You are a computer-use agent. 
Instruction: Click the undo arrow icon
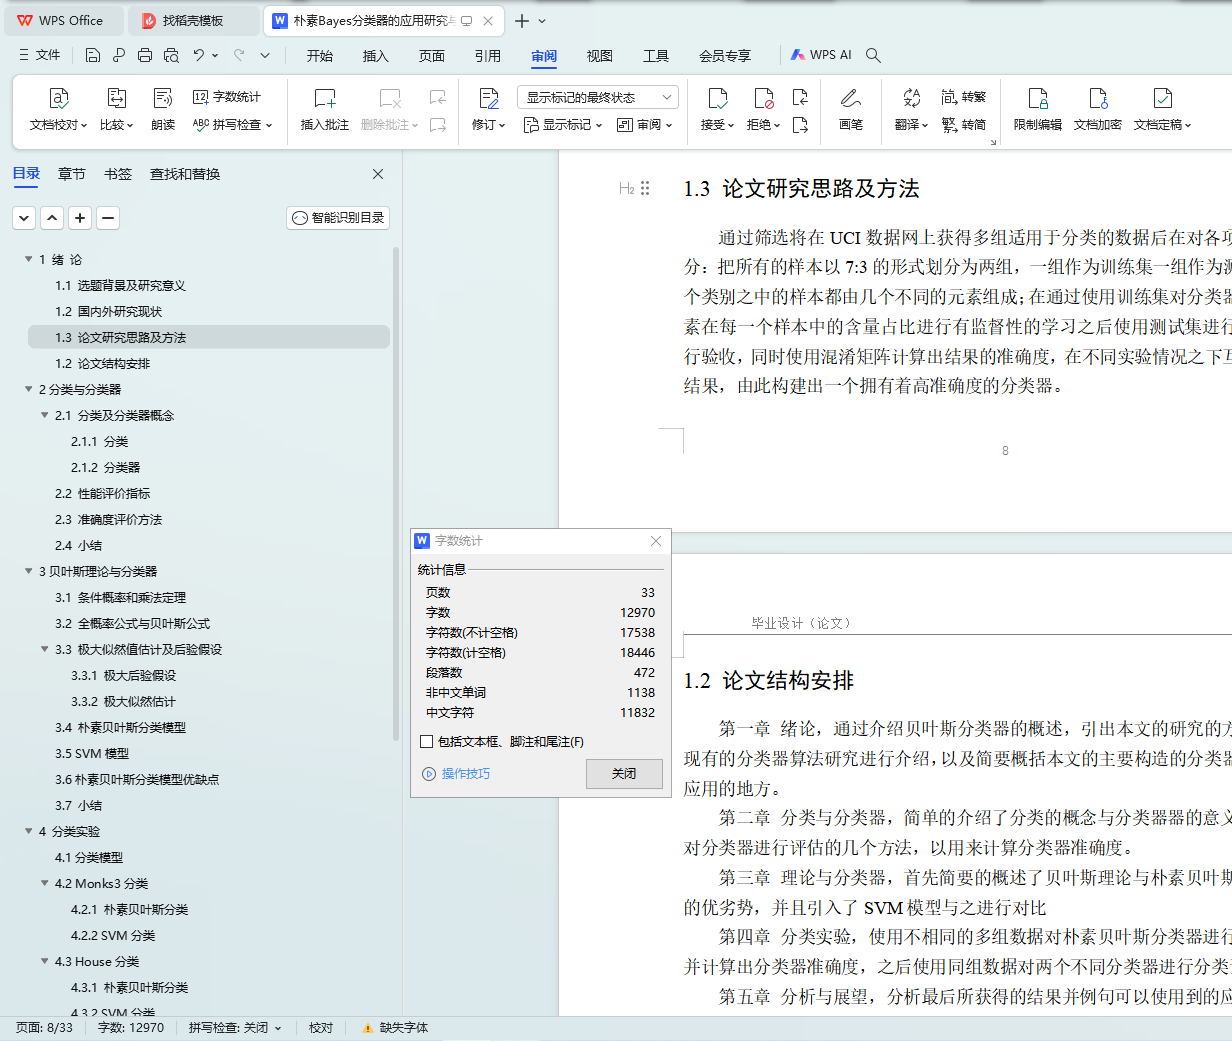click(x=199, y=55)
